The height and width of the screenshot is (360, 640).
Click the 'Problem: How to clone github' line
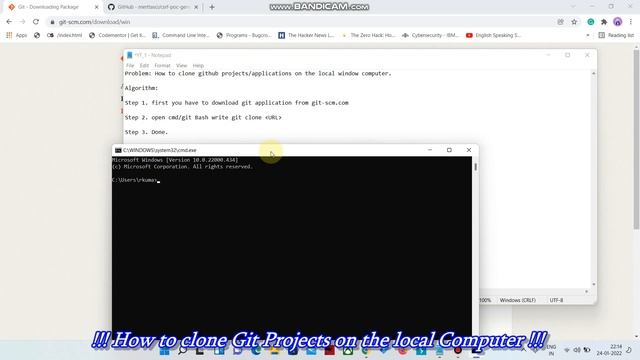pyautogui.click(x=258, y=73)
